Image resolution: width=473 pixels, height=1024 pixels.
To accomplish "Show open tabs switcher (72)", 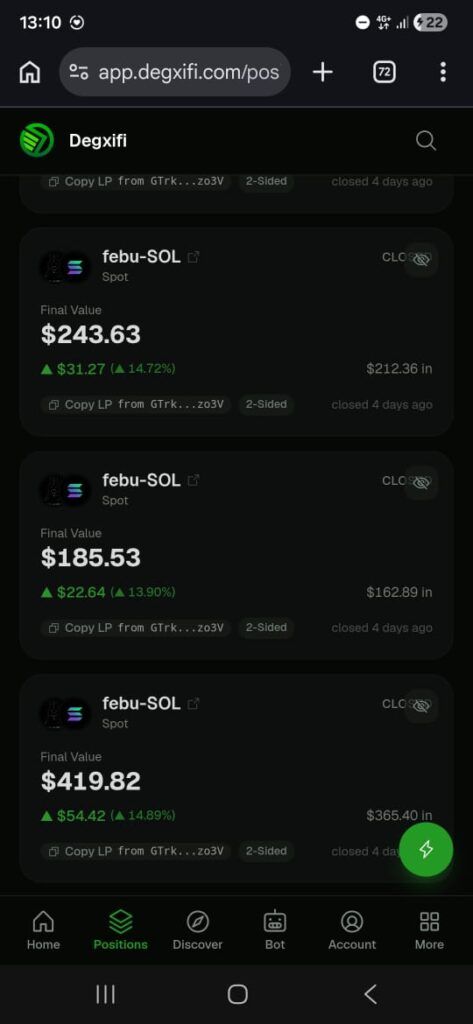I will 384,72.
